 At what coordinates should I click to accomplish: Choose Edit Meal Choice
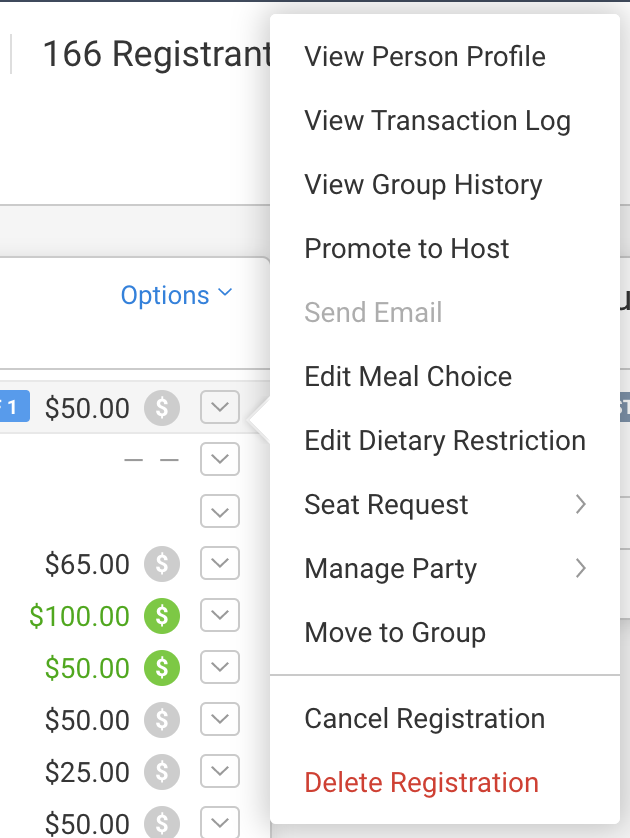point(408,377)
